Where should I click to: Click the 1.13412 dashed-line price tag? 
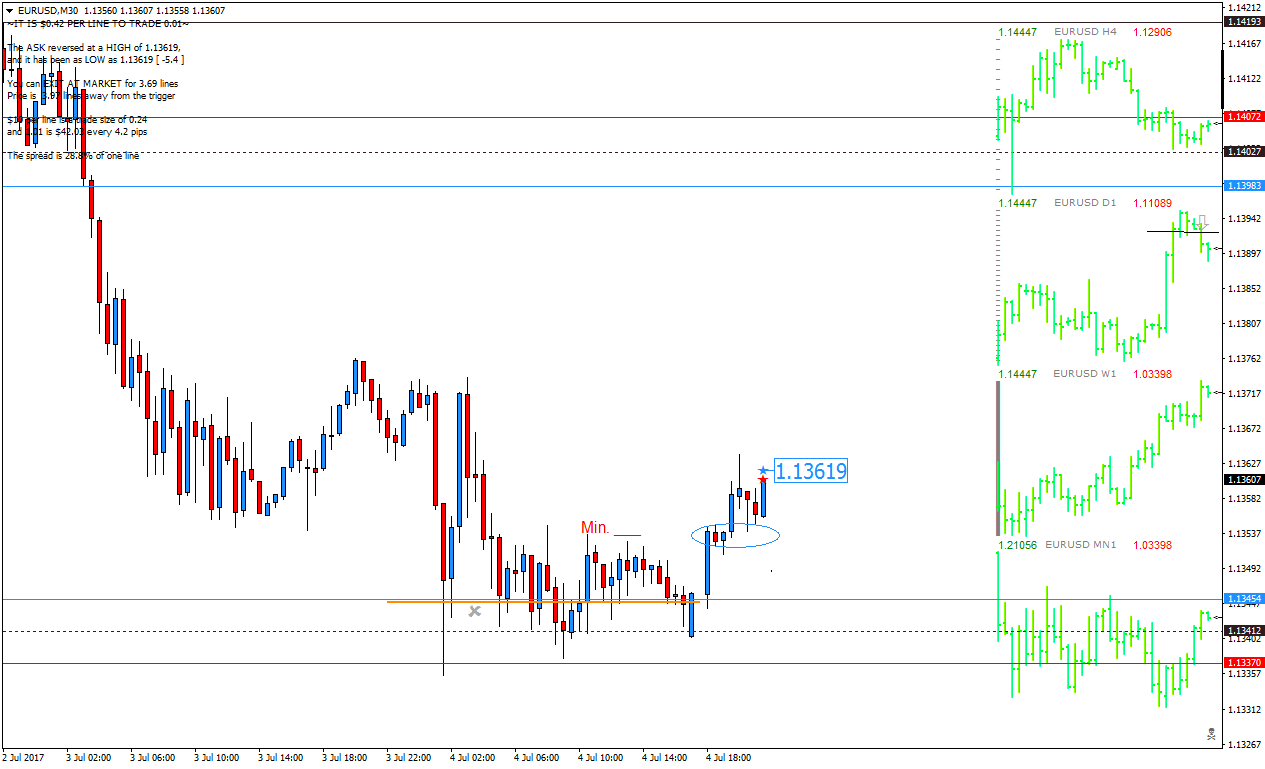pyautogui.click(x=1244, y=631)
